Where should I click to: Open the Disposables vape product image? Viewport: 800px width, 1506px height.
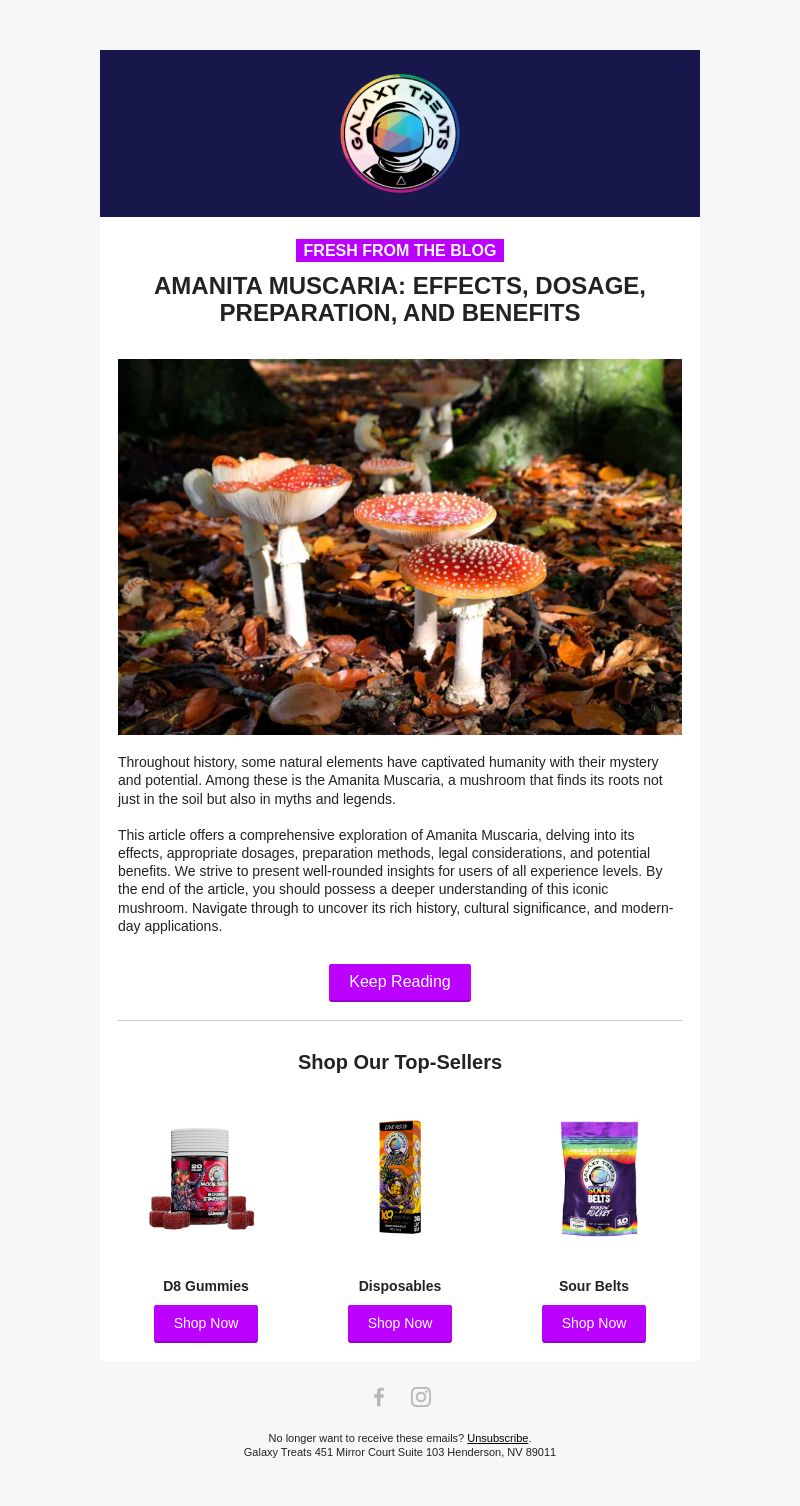tap(400, 1177)
